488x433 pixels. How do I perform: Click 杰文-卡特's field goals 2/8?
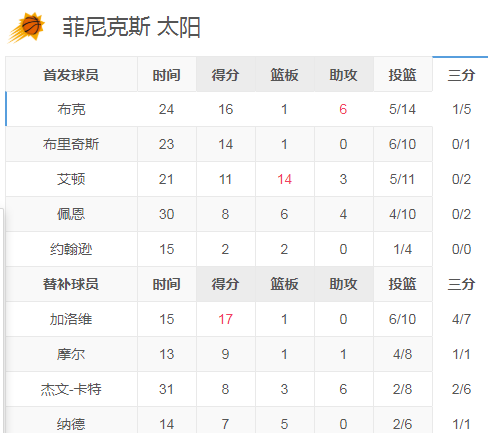point(402,389)
